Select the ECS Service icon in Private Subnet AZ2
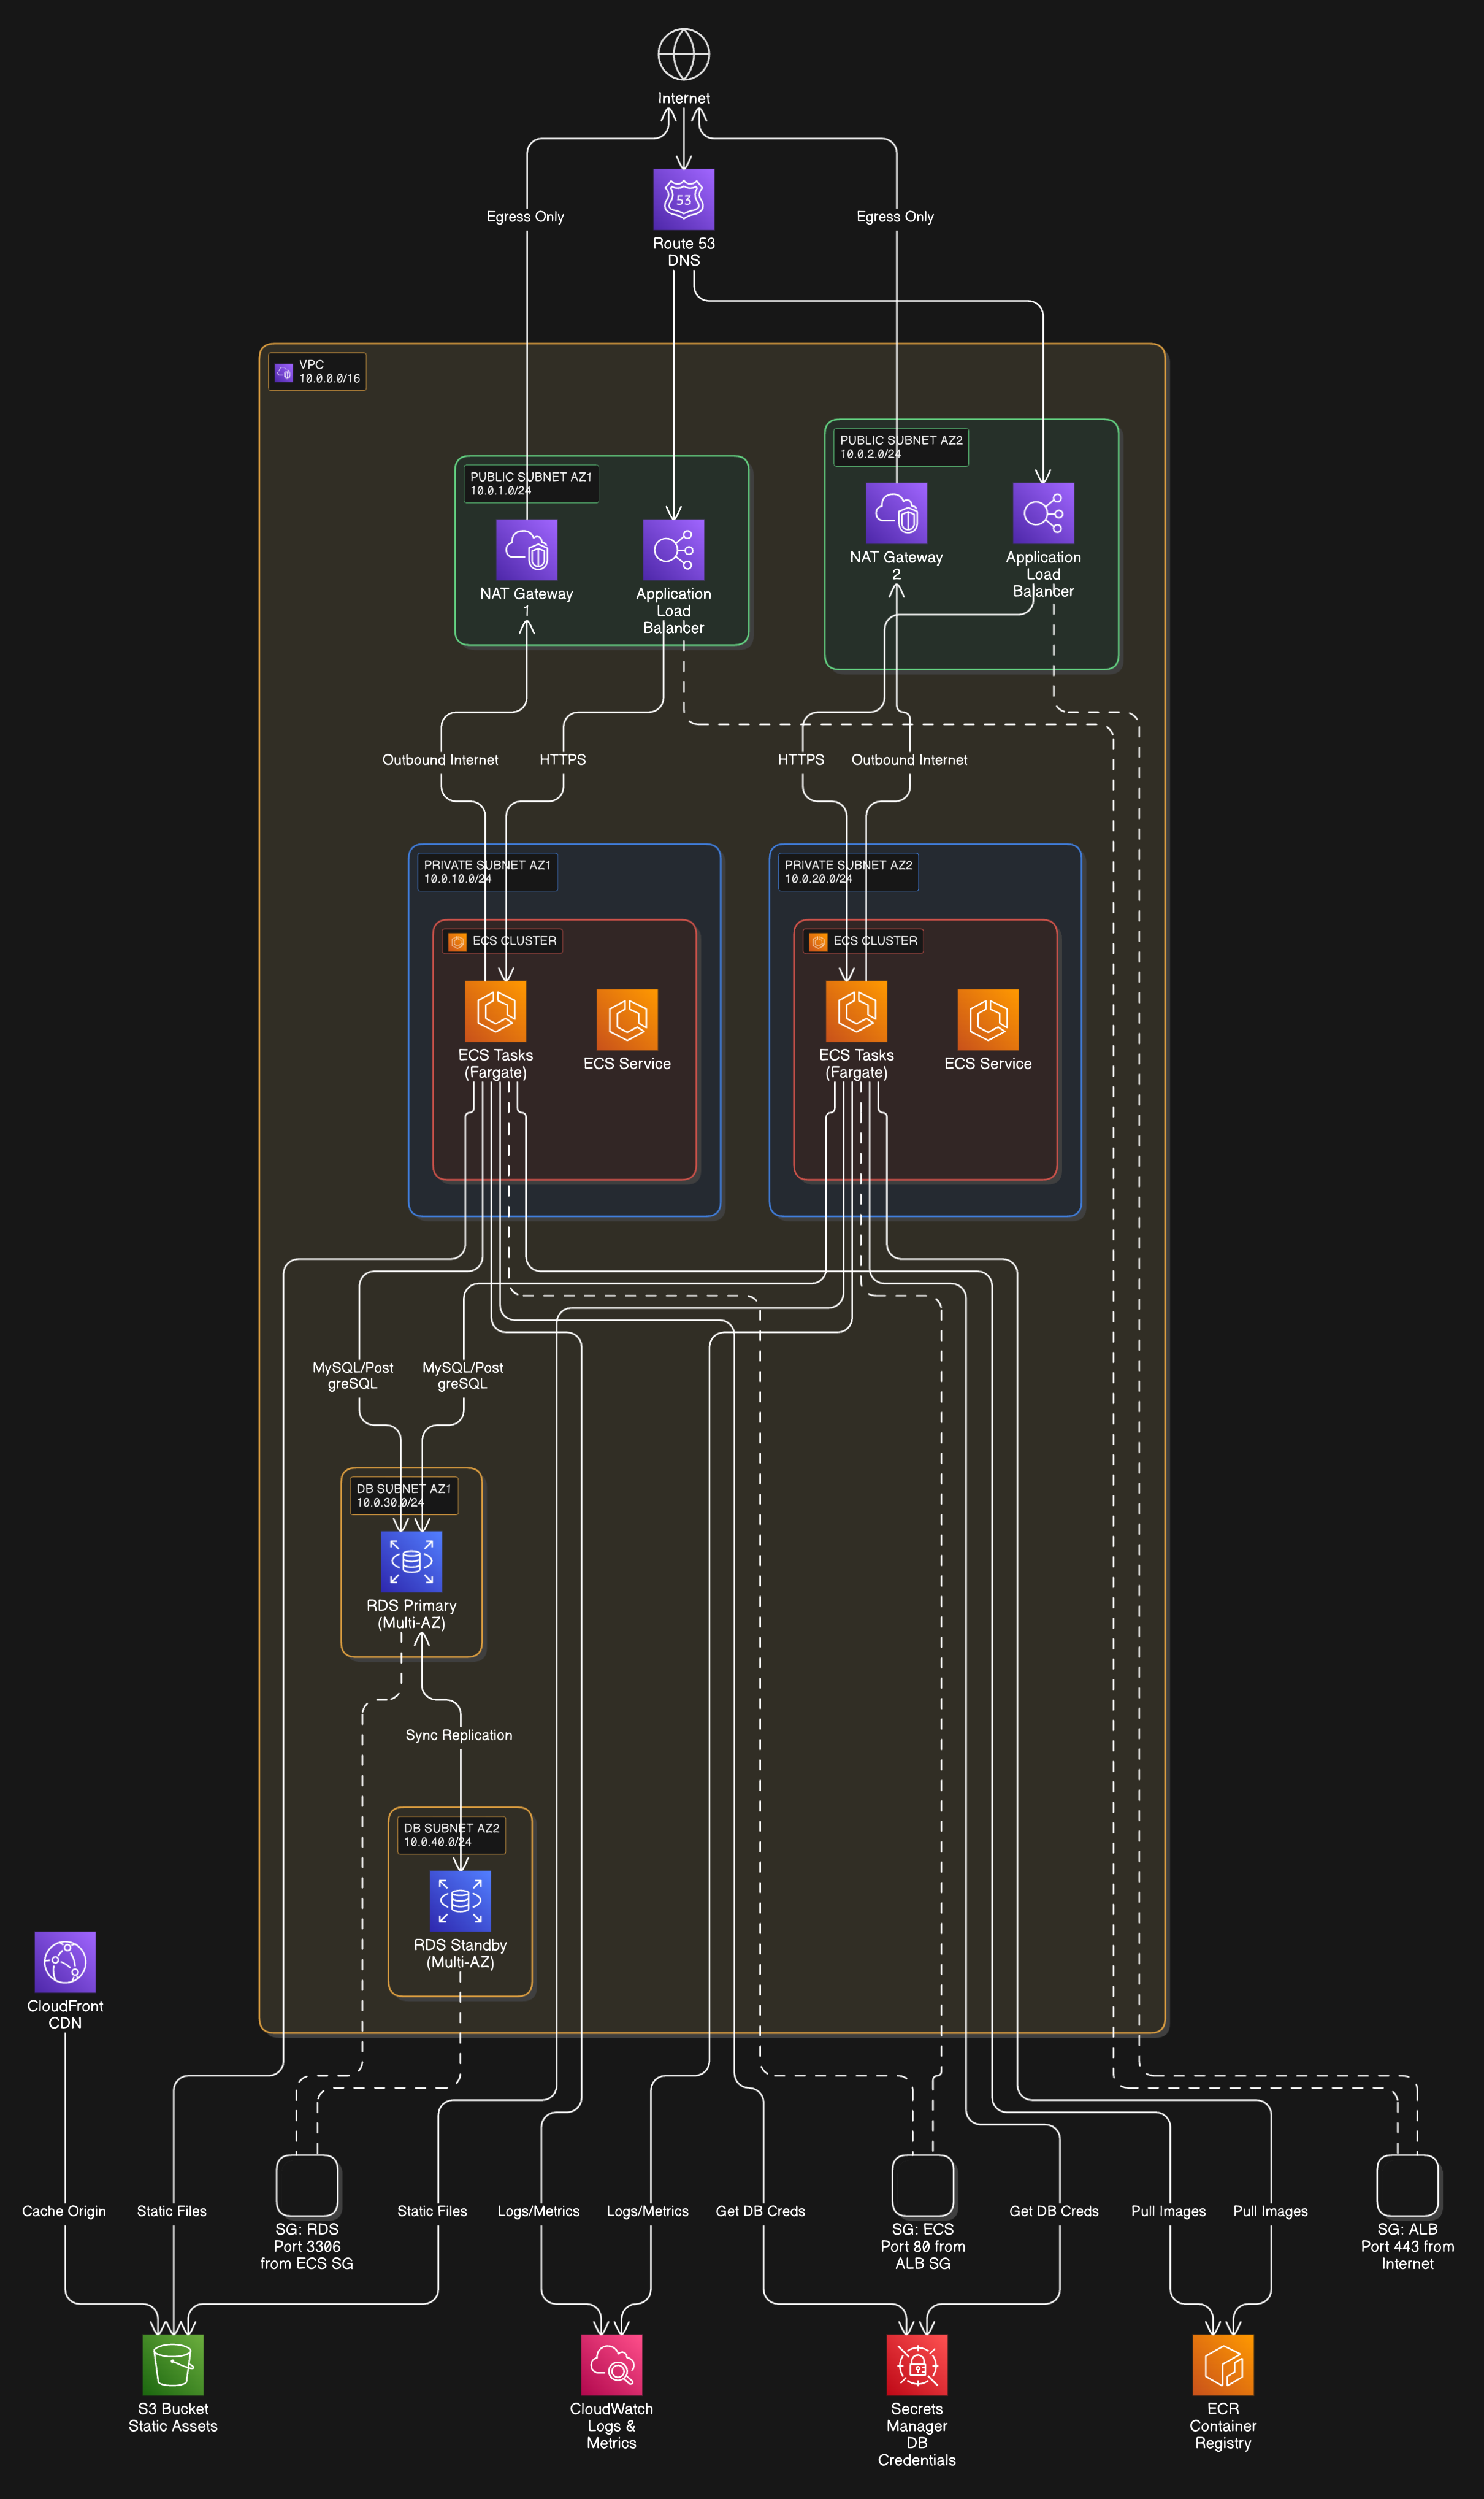This screenshot has width=1484, height=2499. [x=988, y=1020]
